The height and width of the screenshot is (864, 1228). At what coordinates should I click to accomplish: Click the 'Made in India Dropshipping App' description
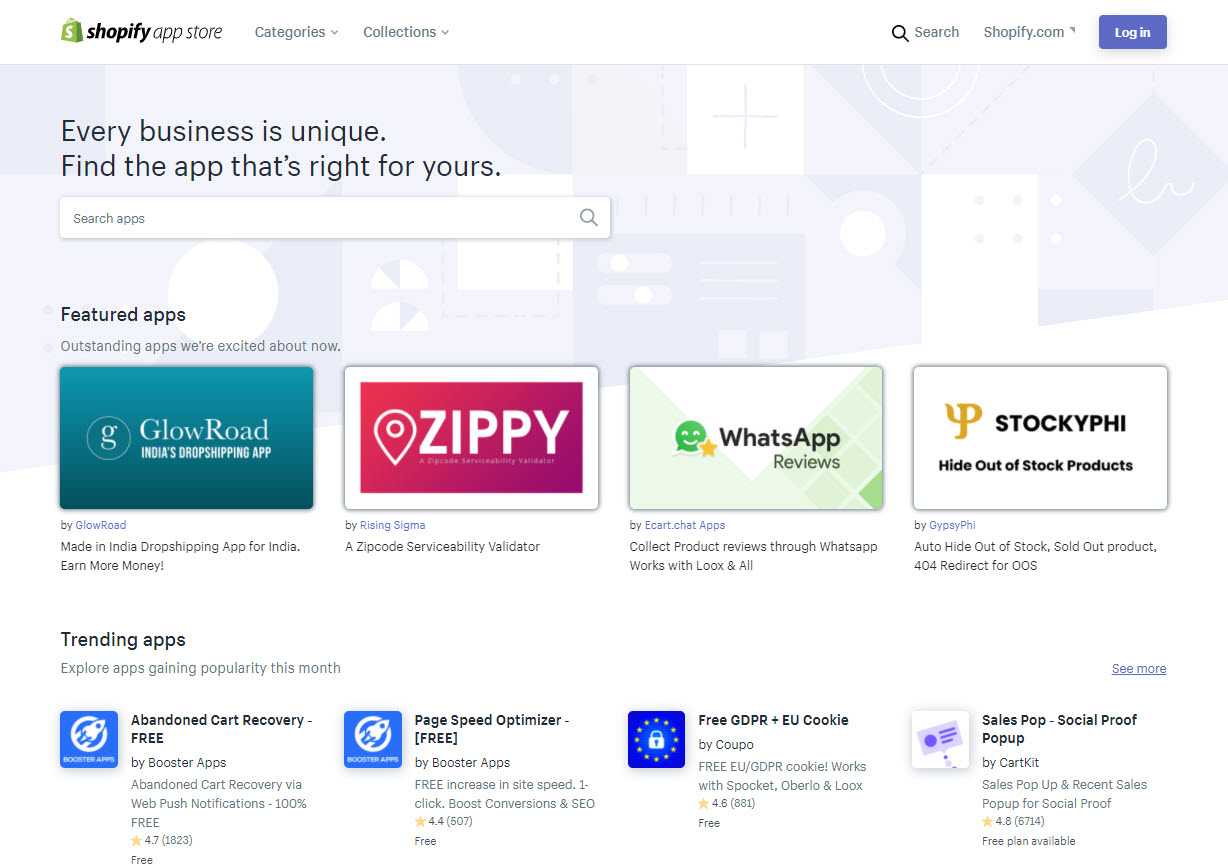pyautogui.click(x=180, y=556)
